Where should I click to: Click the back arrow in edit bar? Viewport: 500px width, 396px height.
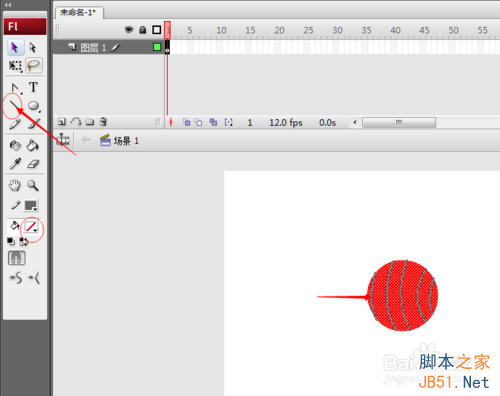coord(86,140)
